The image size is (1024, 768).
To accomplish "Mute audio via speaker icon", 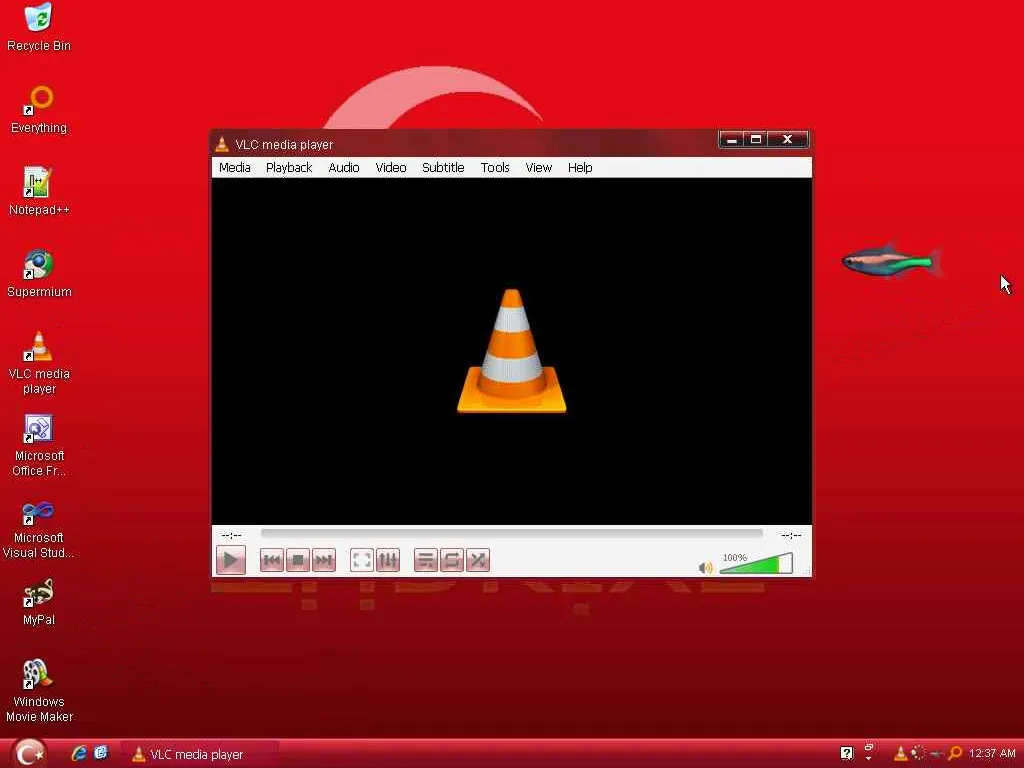I will [x=705, y=568].
